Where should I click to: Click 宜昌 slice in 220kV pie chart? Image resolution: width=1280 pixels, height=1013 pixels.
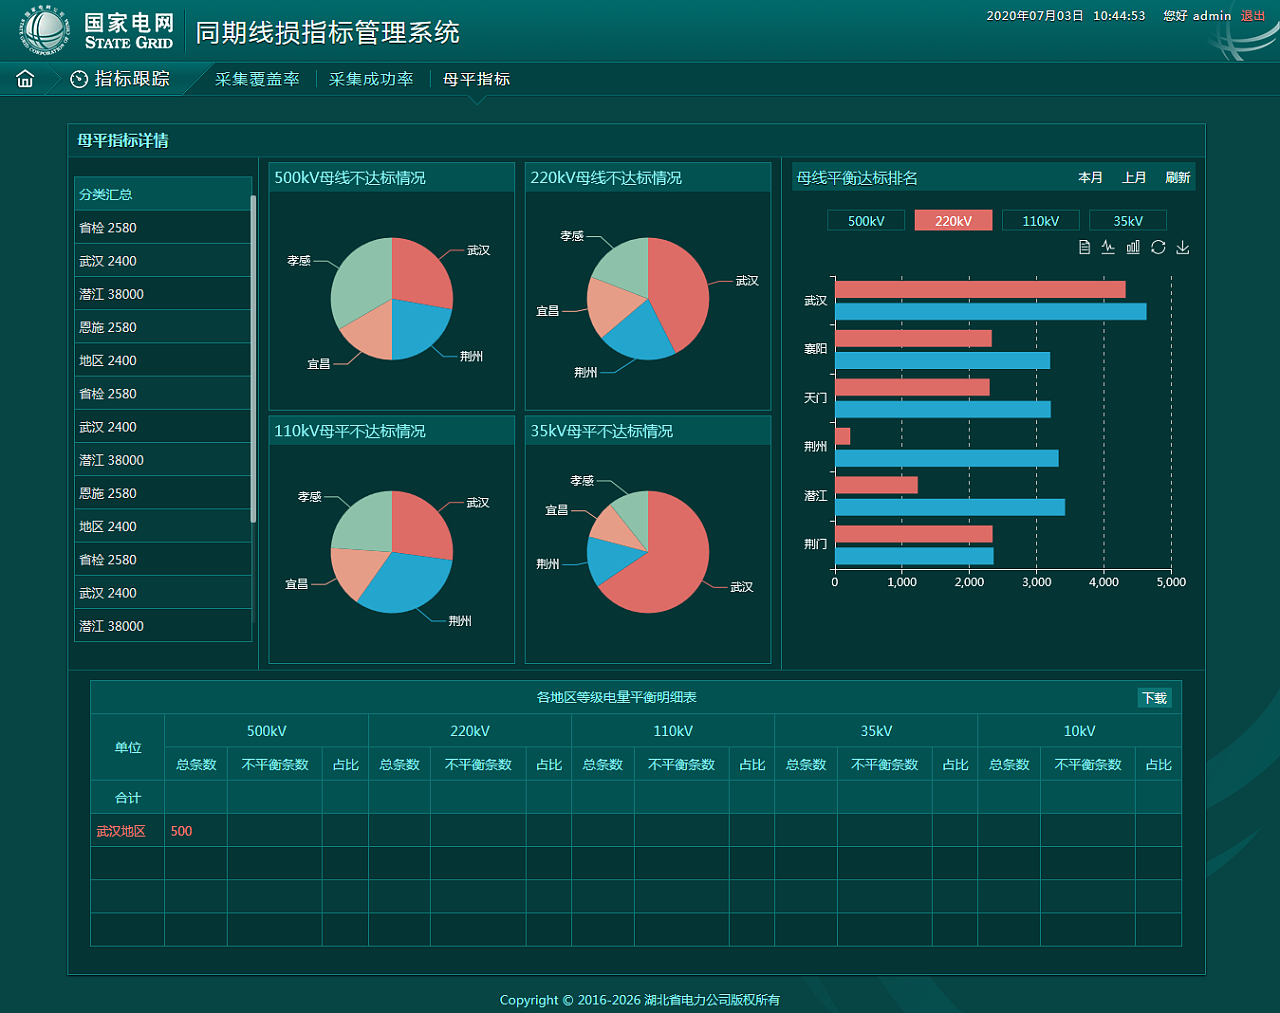pyautogui.click(x=612, y=305)
